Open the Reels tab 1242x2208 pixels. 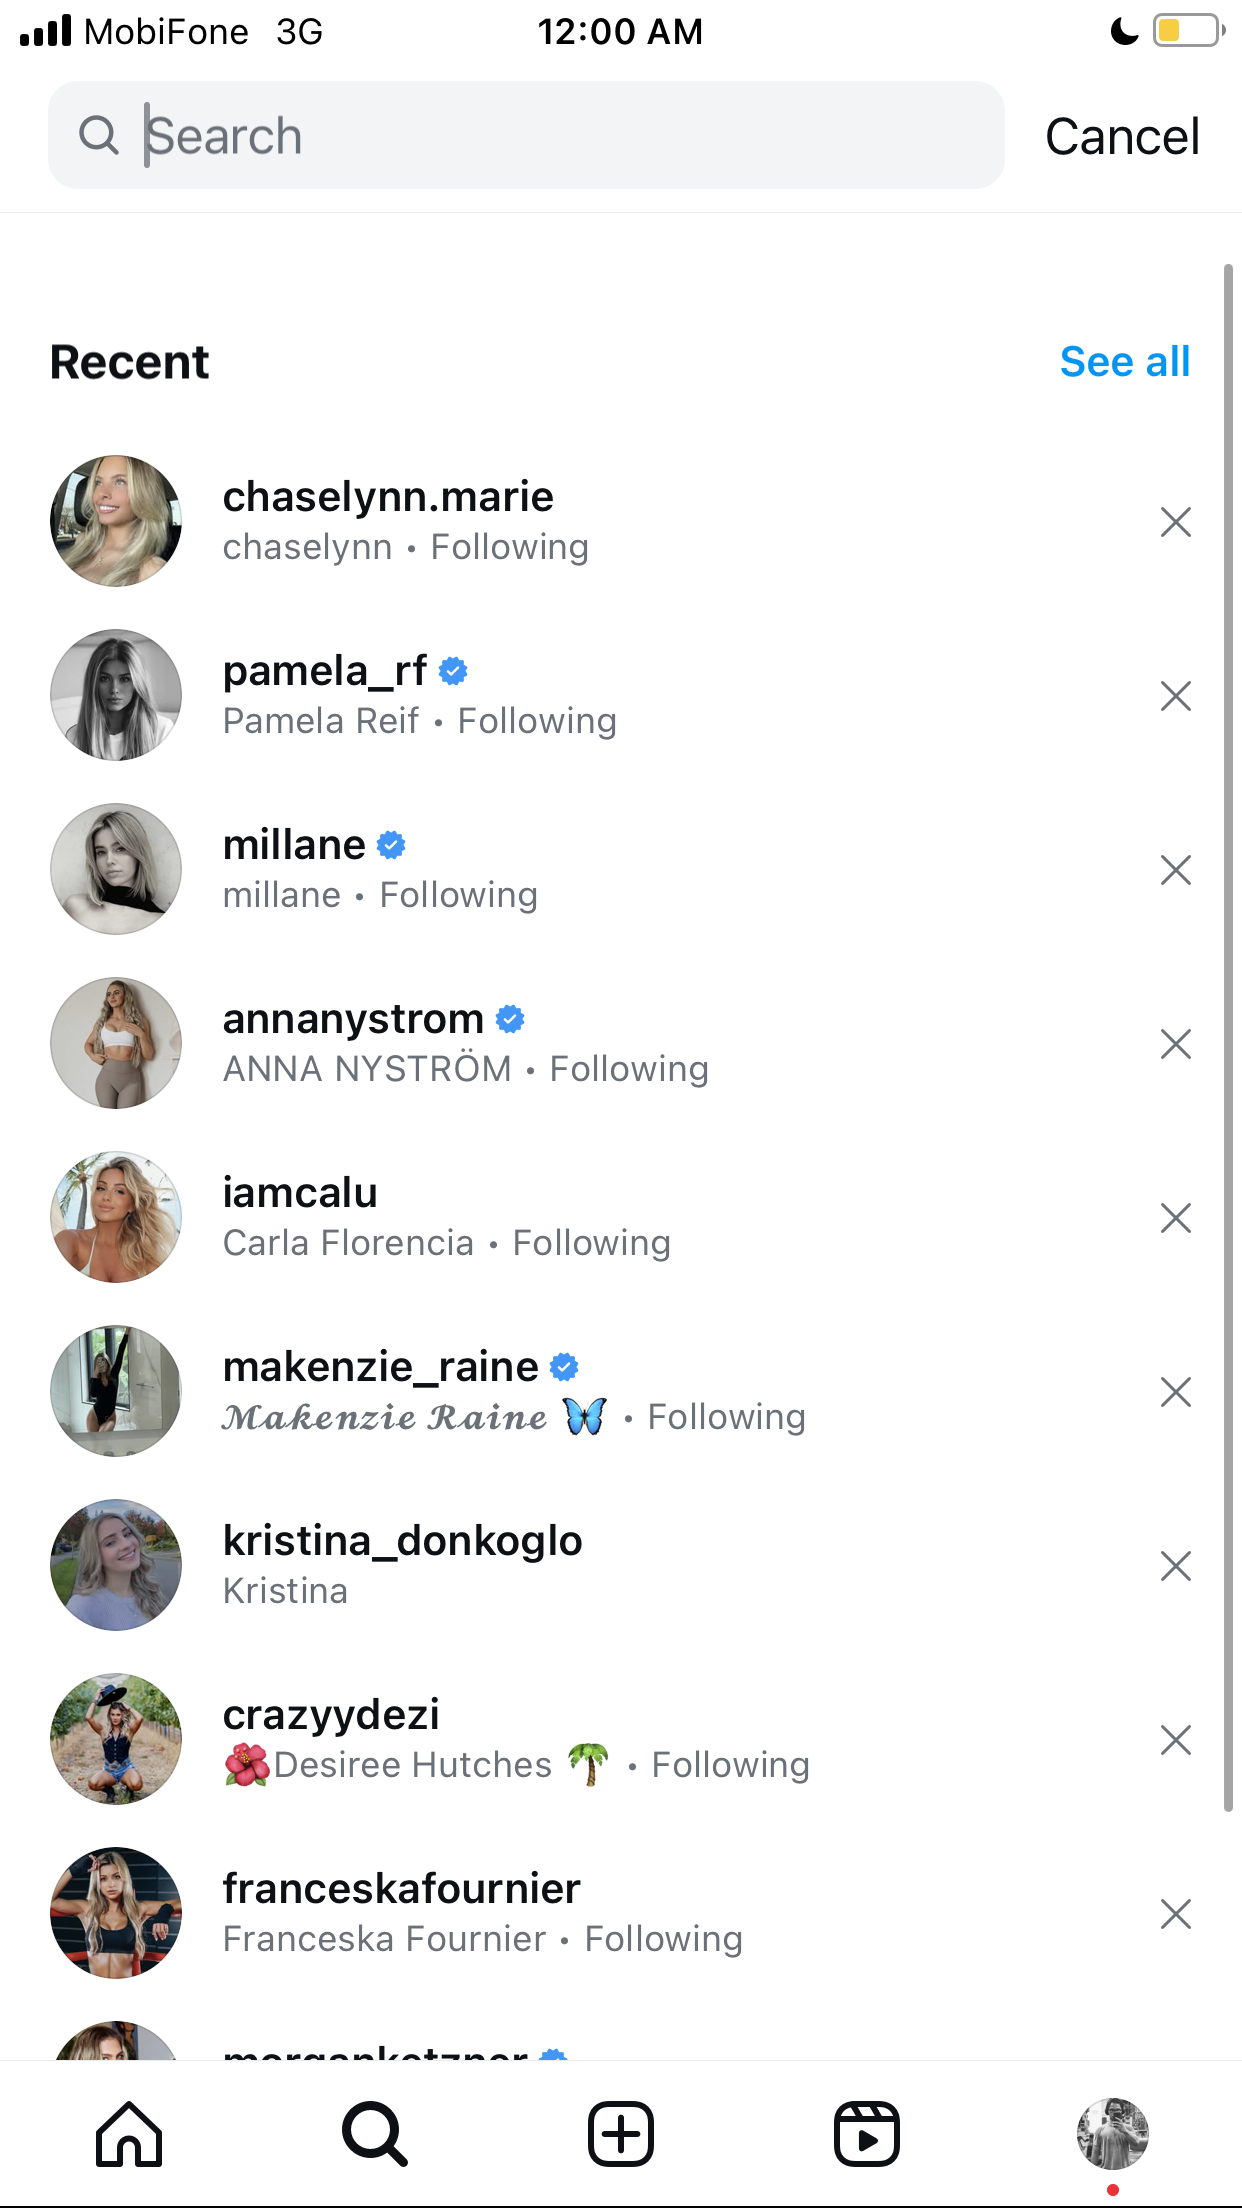867,2134
